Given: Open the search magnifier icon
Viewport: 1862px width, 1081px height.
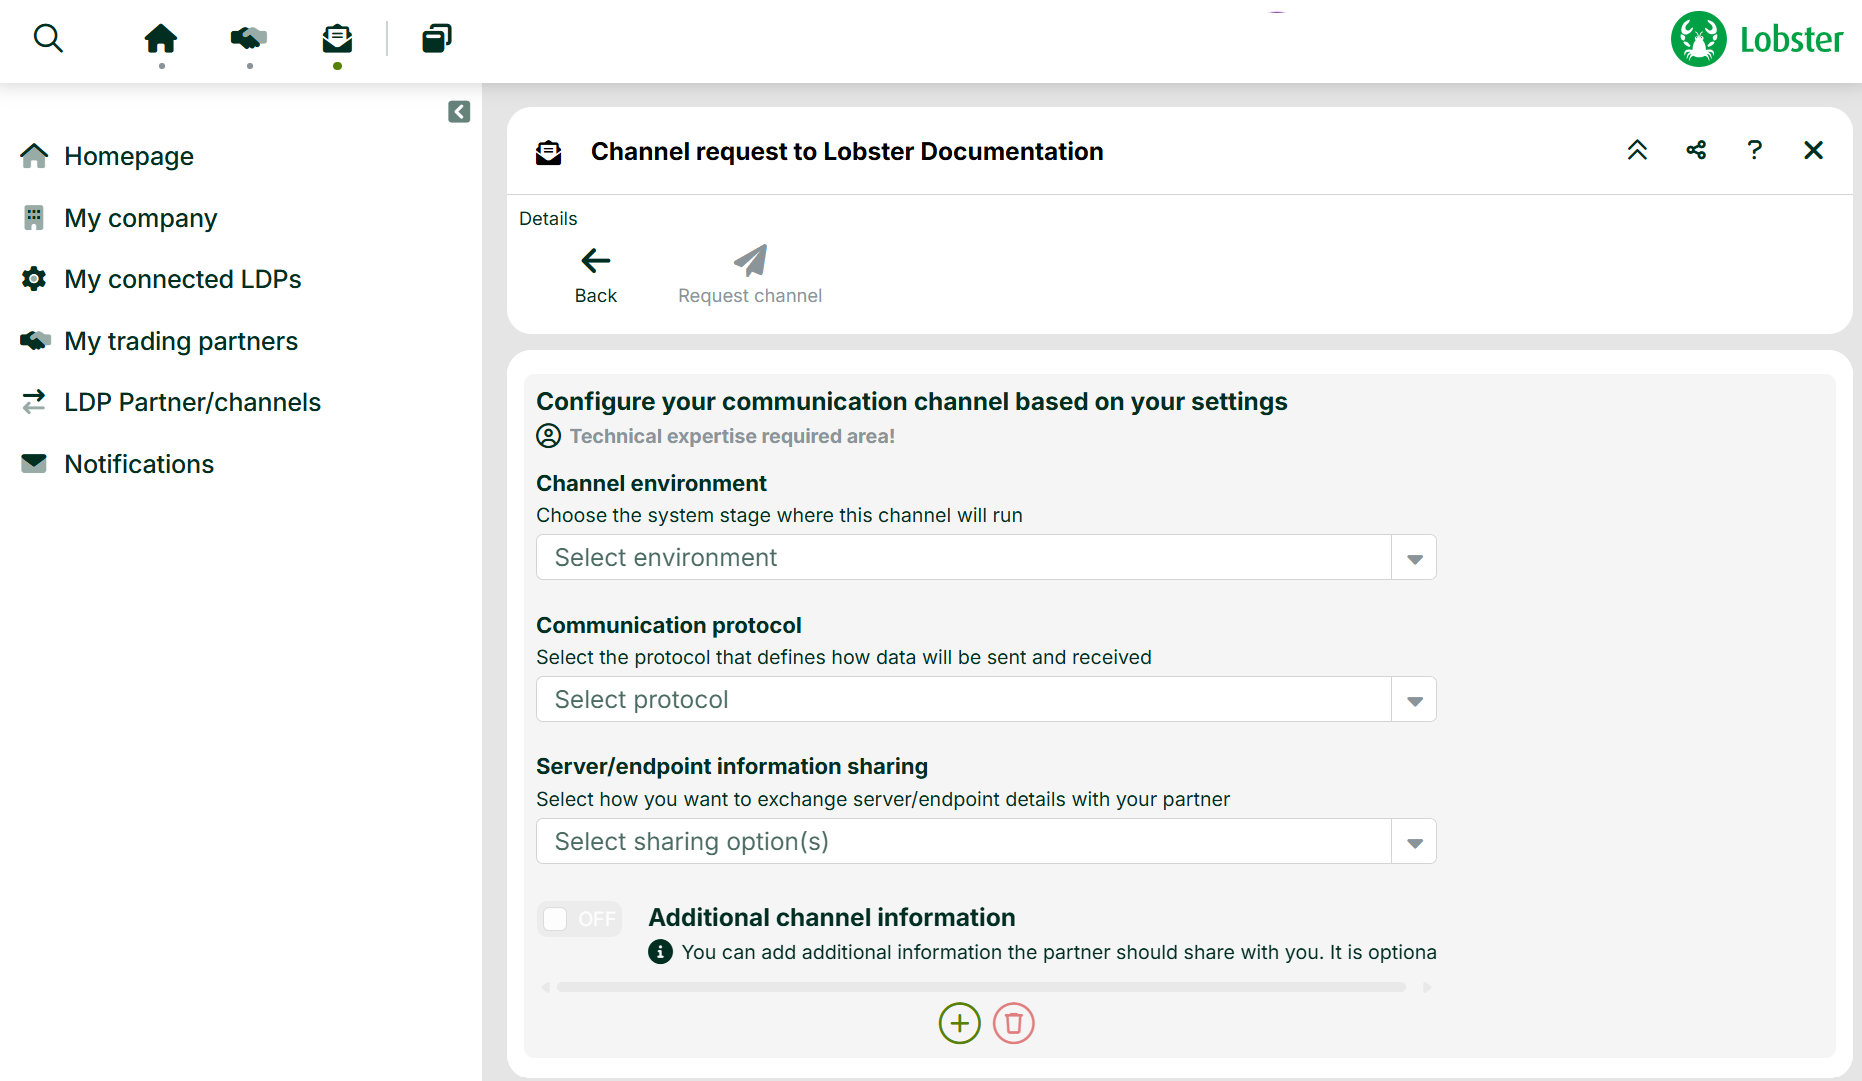Looking at the screenshot, I should 48,39.
